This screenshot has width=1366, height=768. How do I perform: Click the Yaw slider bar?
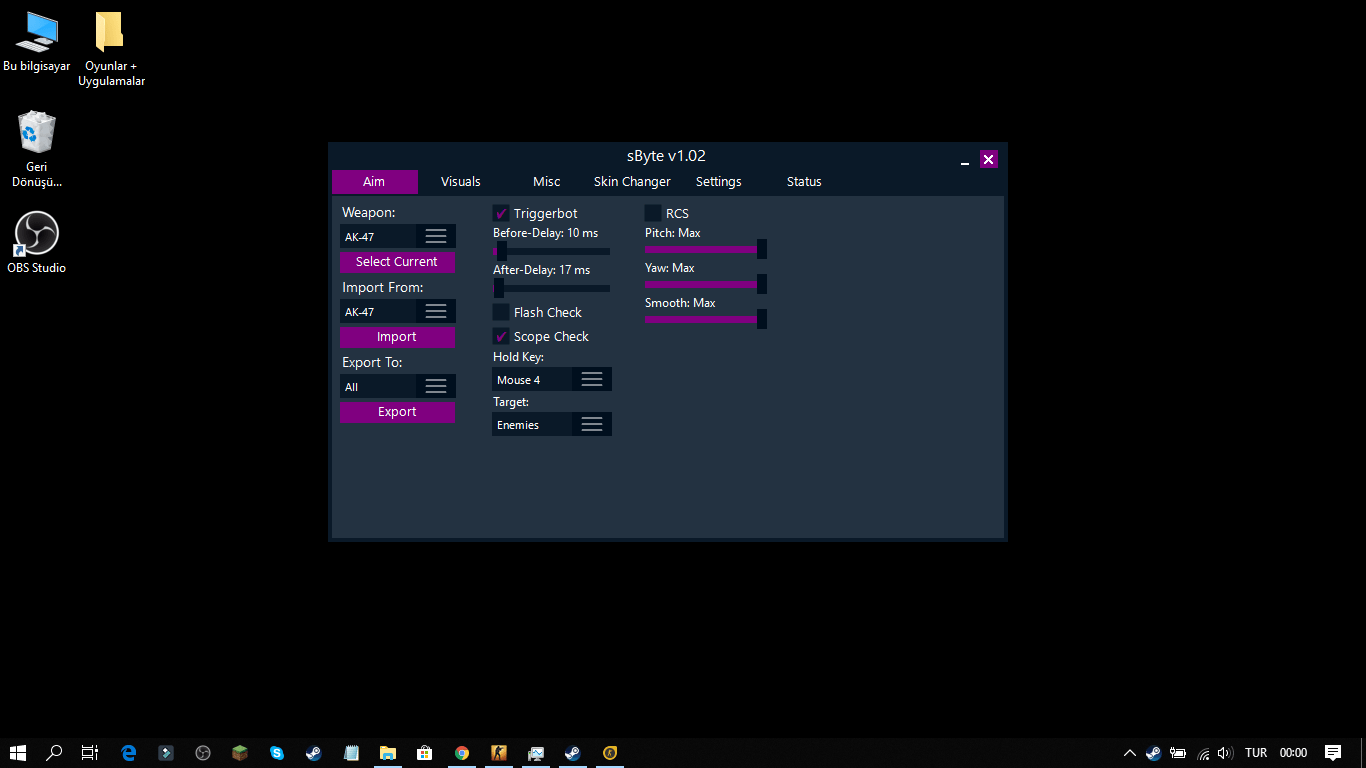705,284
